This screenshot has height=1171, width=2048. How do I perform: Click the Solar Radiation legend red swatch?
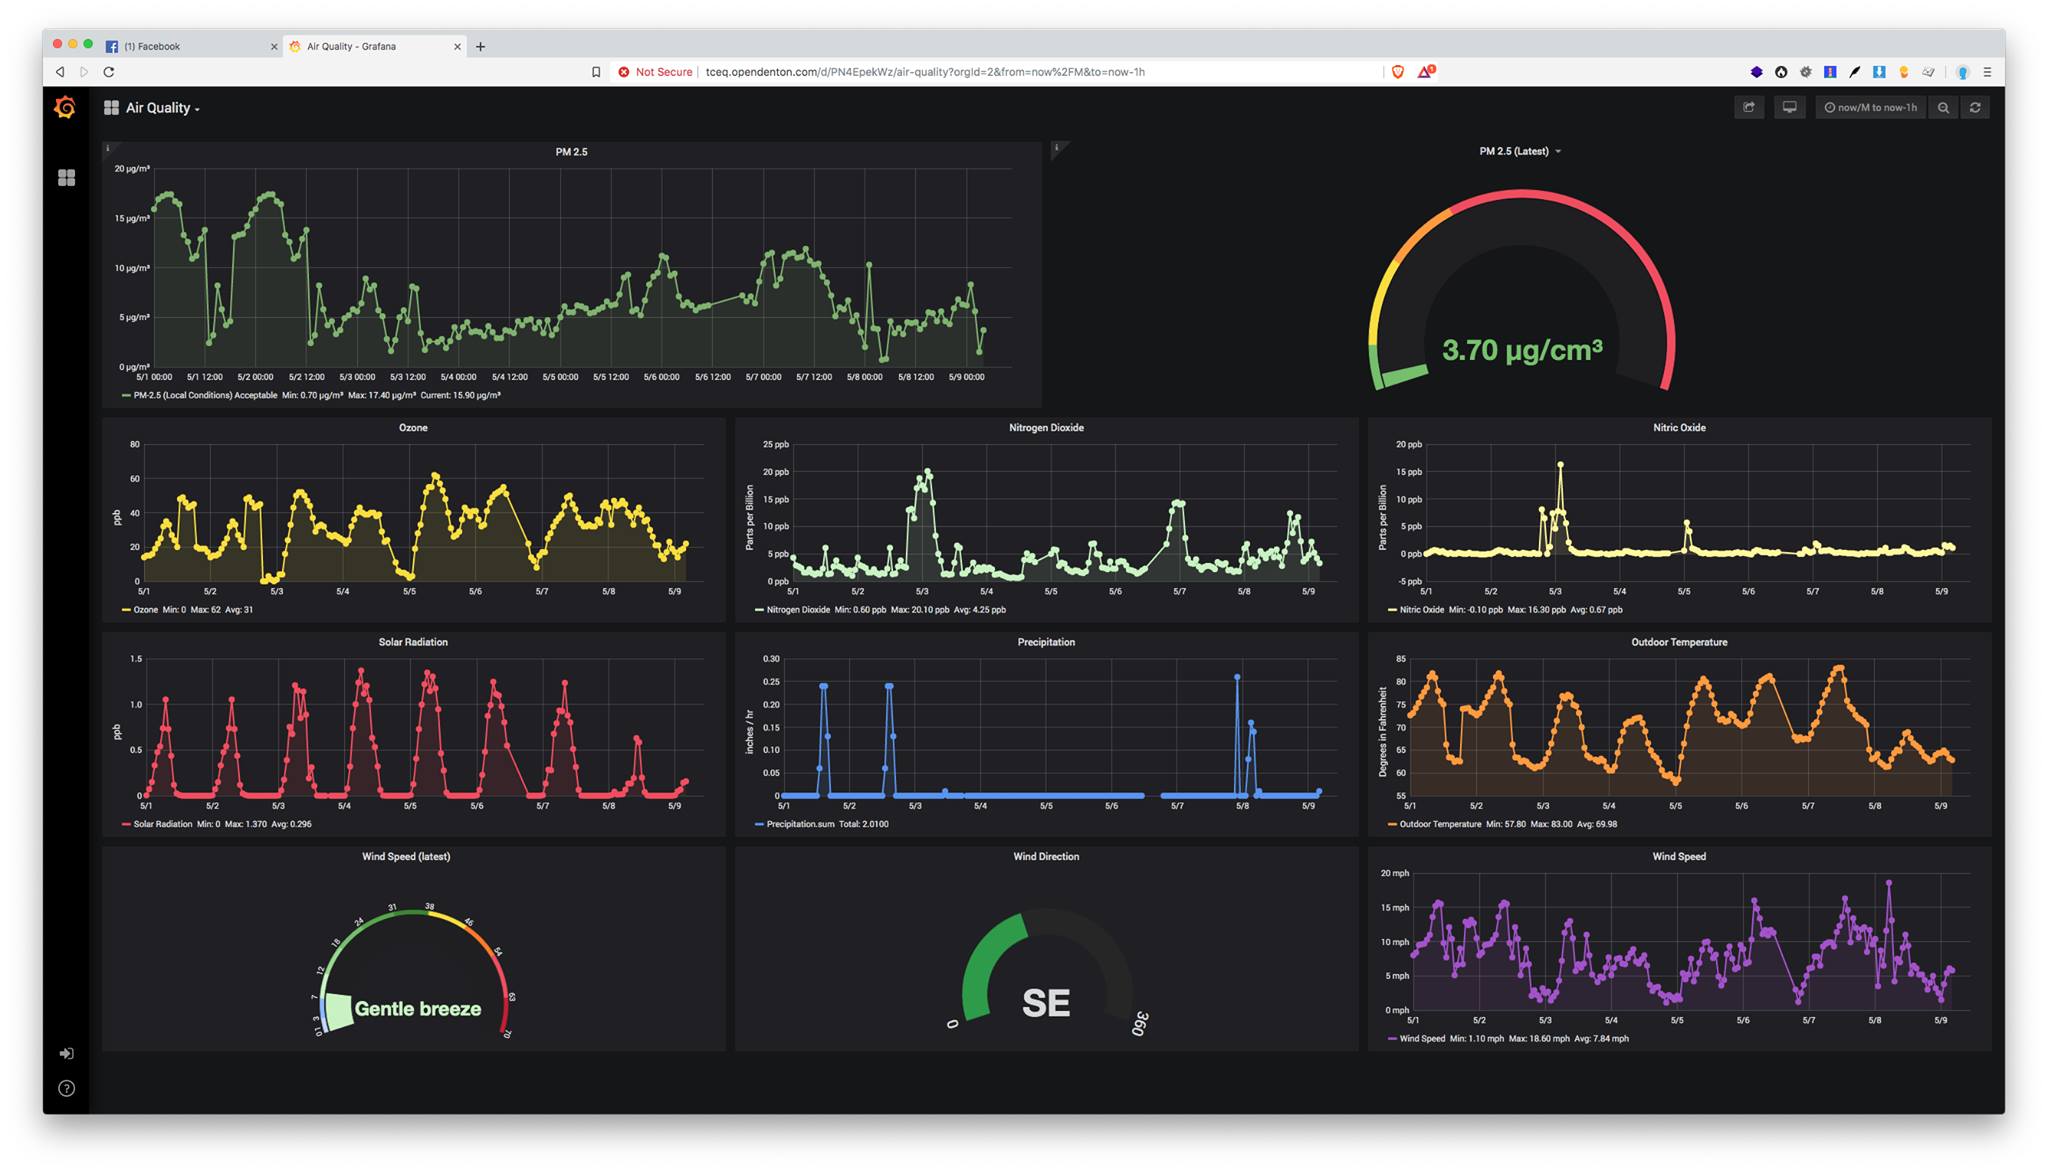(126, 825)
